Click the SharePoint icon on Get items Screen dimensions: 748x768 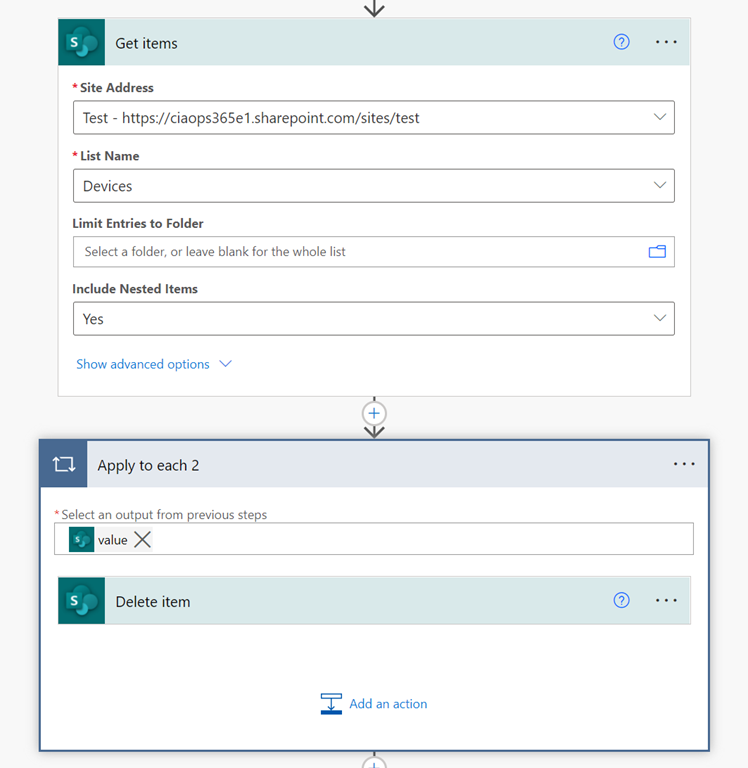click(x=81, y=42)
